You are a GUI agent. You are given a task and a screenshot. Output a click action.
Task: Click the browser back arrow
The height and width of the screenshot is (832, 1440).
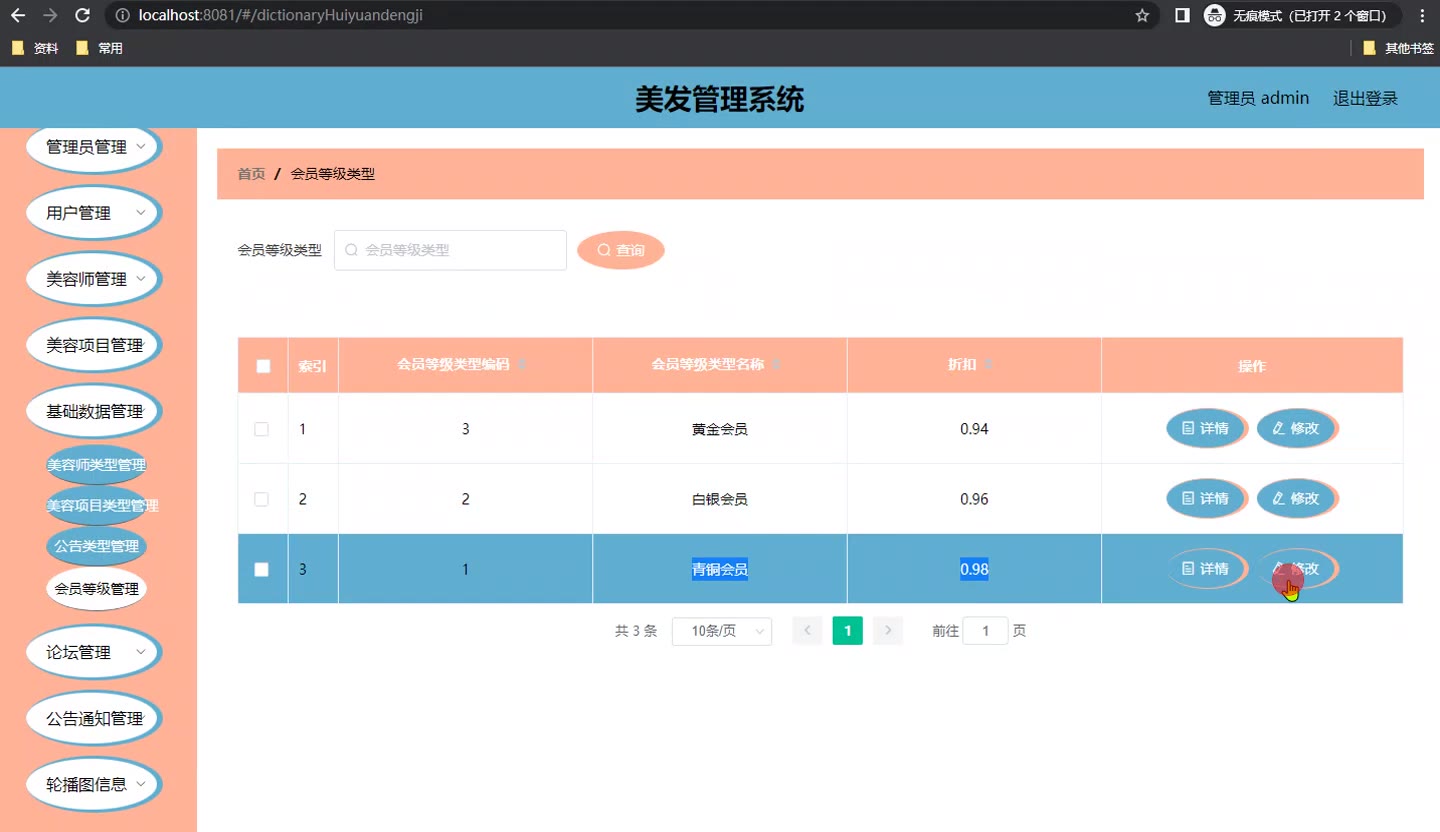[x=18, y=15]
